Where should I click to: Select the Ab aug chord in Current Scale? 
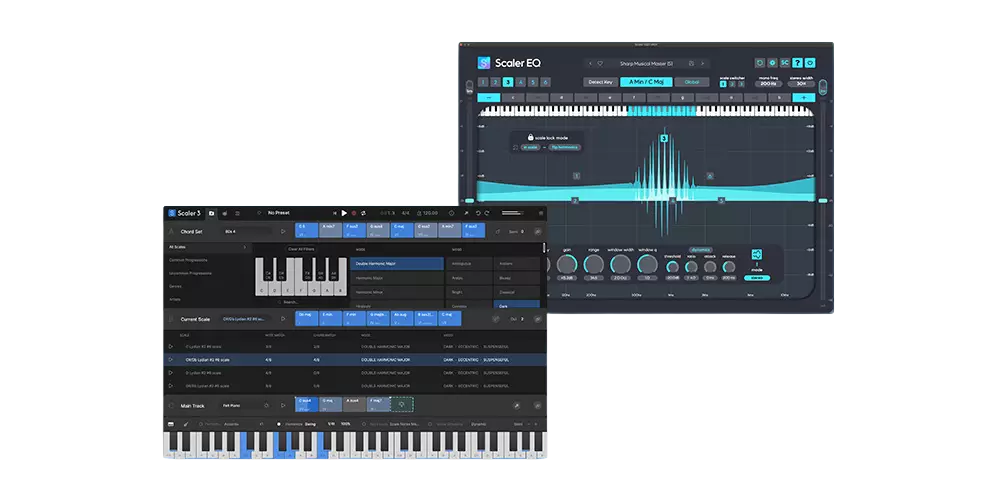coord(402,318)
